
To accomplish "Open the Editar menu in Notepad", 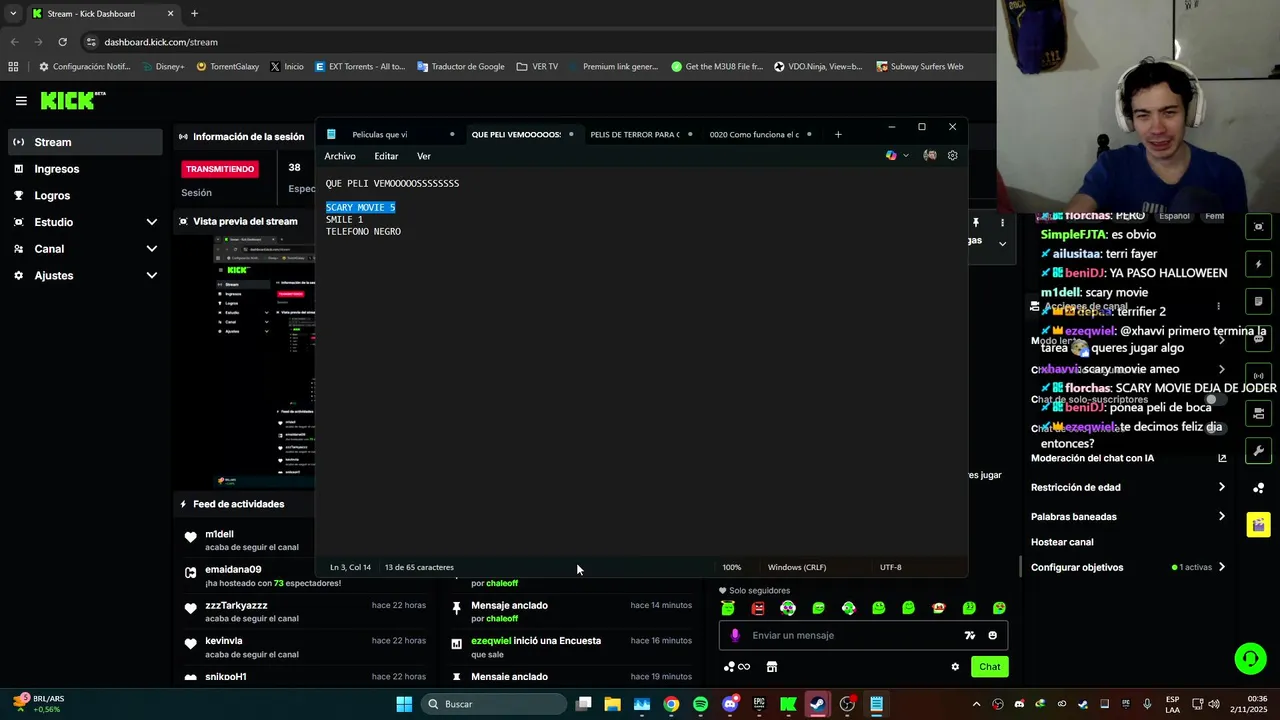I will point(386,156).
